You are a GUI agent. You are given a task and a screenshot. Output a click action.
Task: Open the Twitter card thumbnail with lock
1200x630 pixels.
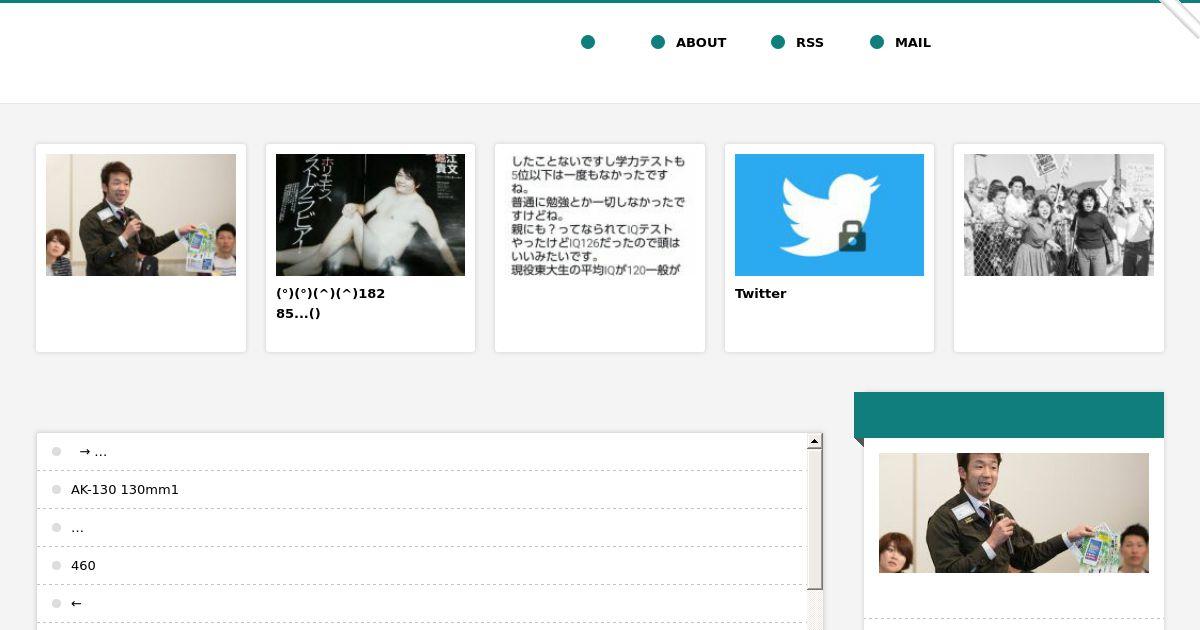tap(829, 215)
